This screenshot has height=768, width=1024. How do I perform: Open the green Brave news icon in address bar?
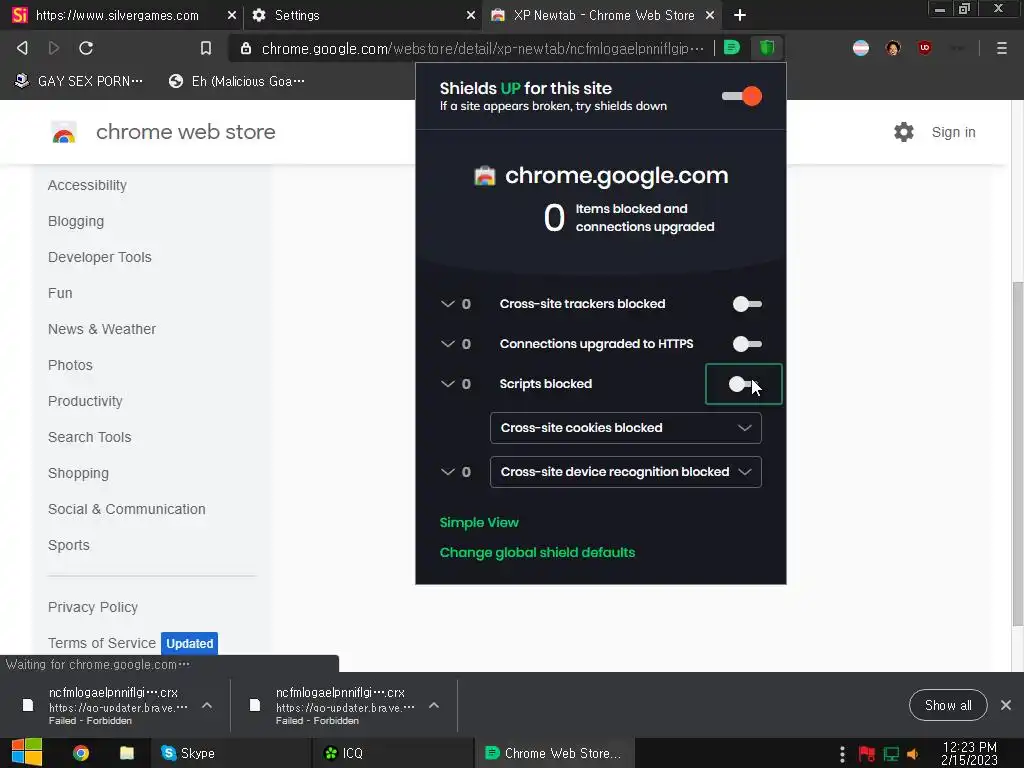pyautogui.click(x=732, y=48)
